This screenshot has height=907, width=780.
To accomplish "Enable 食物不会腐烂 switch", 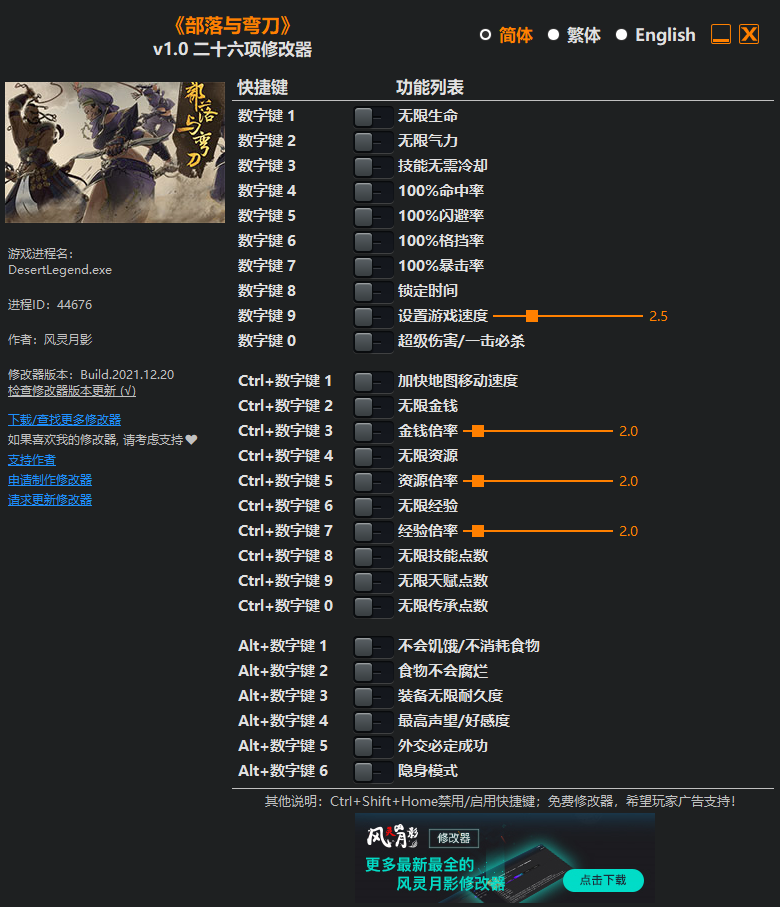I will pyautogui.click(x=373, y=672).
